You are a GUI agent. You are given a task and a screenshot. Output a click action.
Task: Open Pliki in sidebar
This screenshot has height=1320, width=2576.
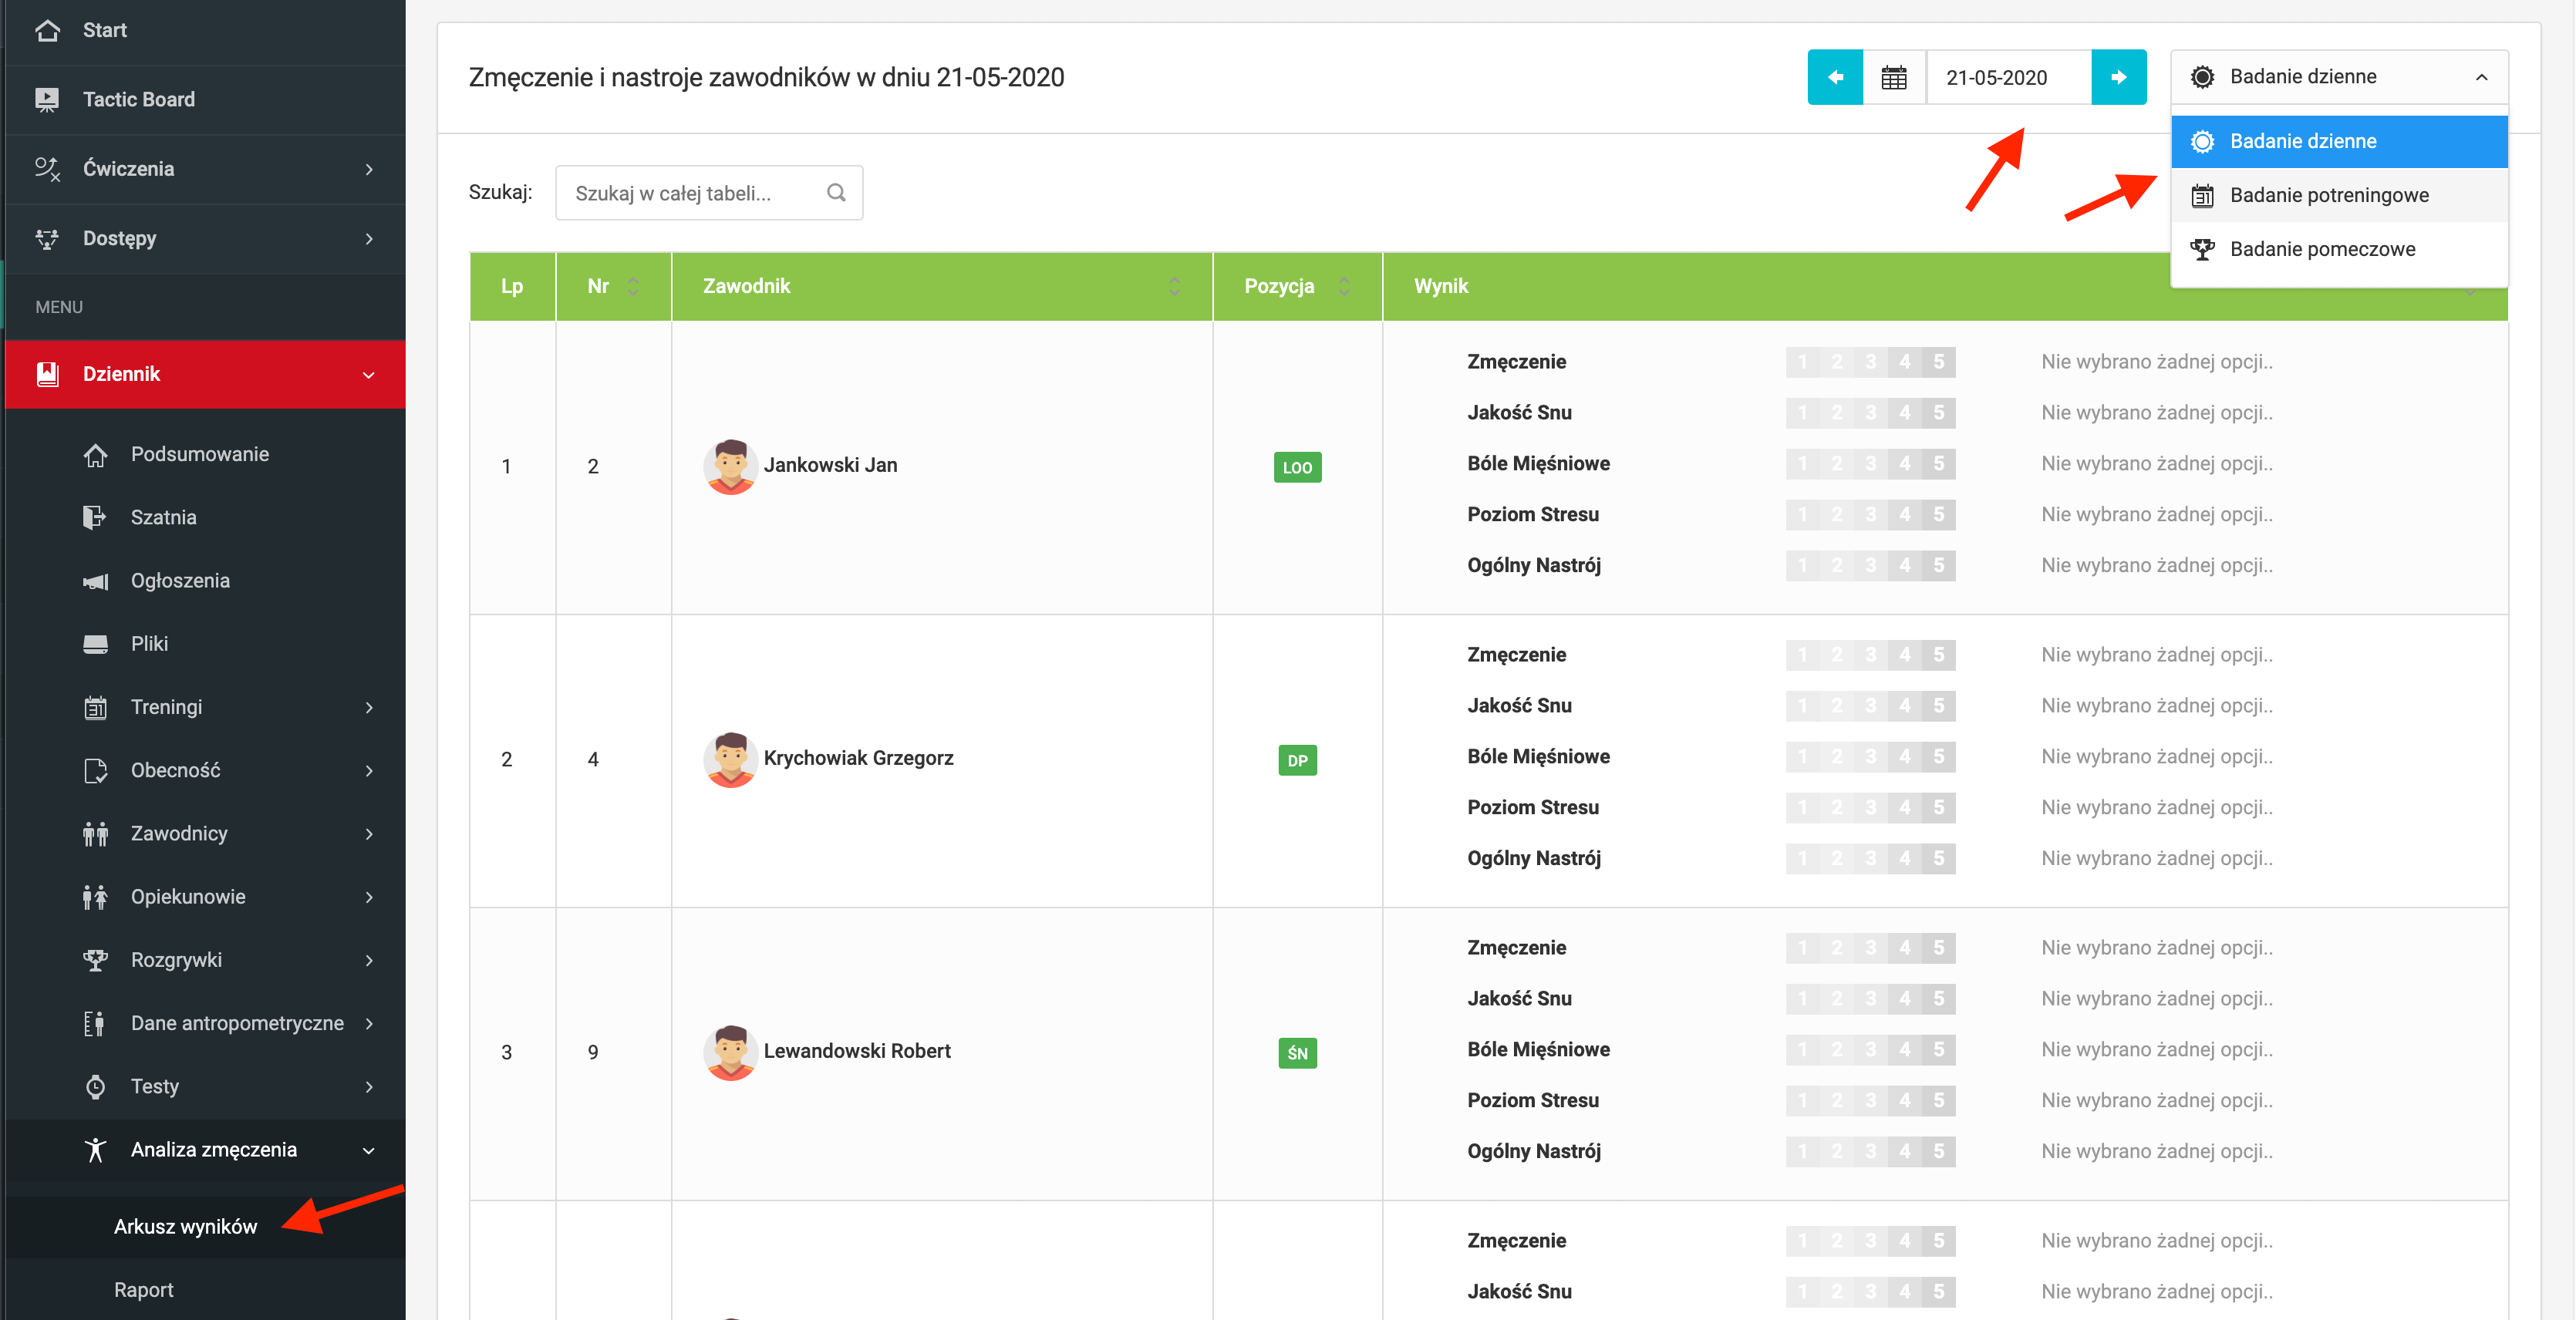pos(149,643)
